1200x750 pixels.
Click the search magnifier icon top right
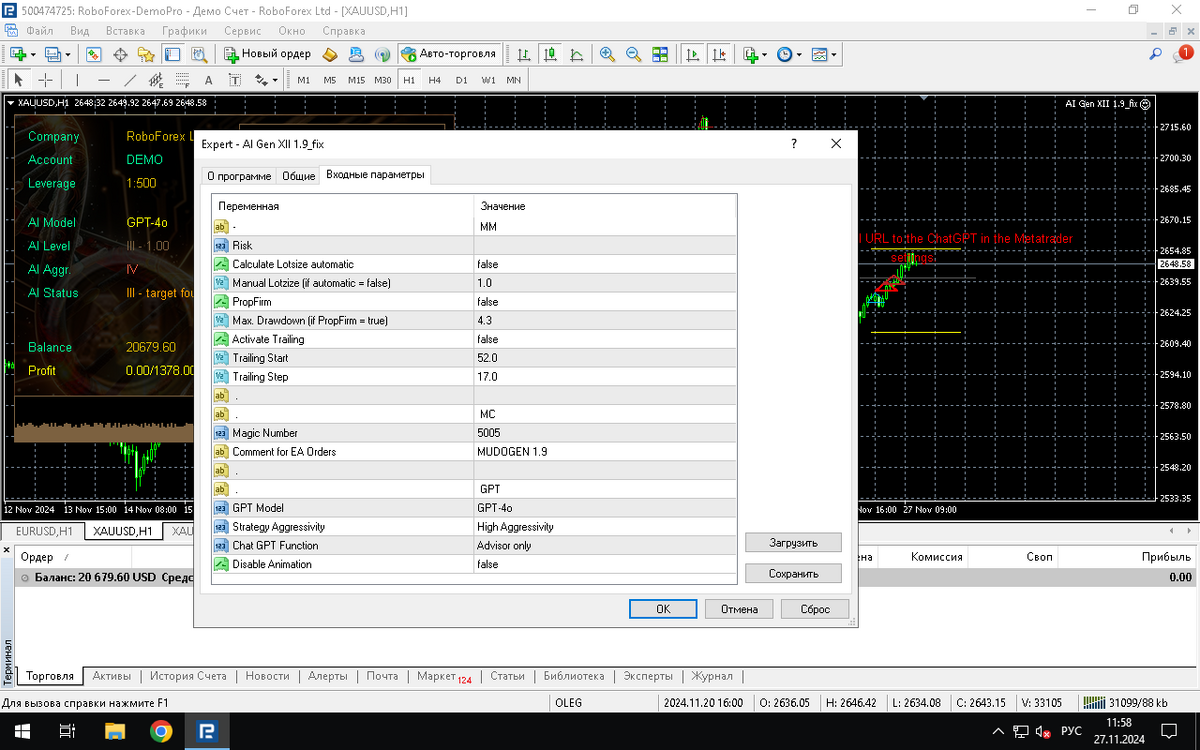1156,54
